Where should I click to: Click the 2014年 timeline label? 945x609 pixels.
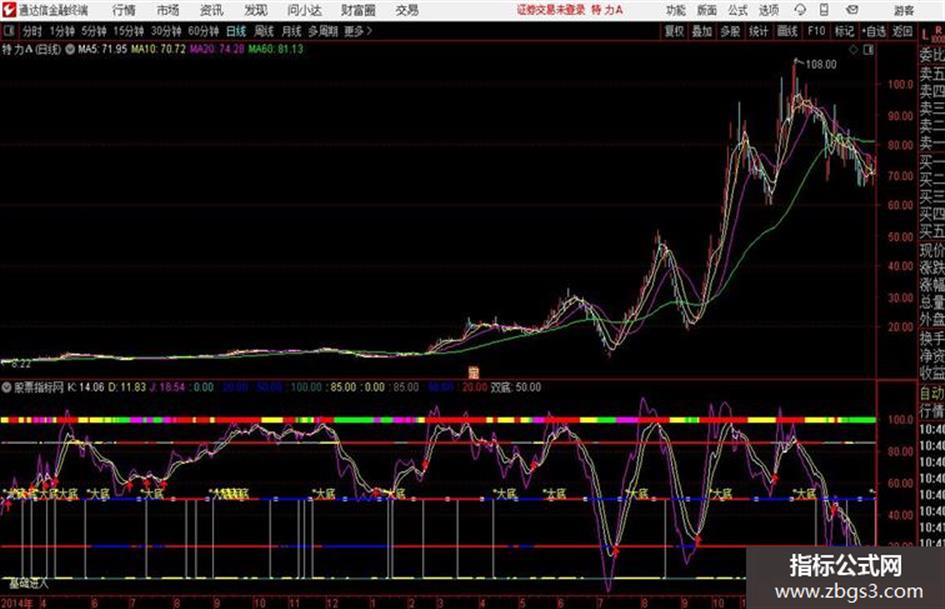click(17, 602)
